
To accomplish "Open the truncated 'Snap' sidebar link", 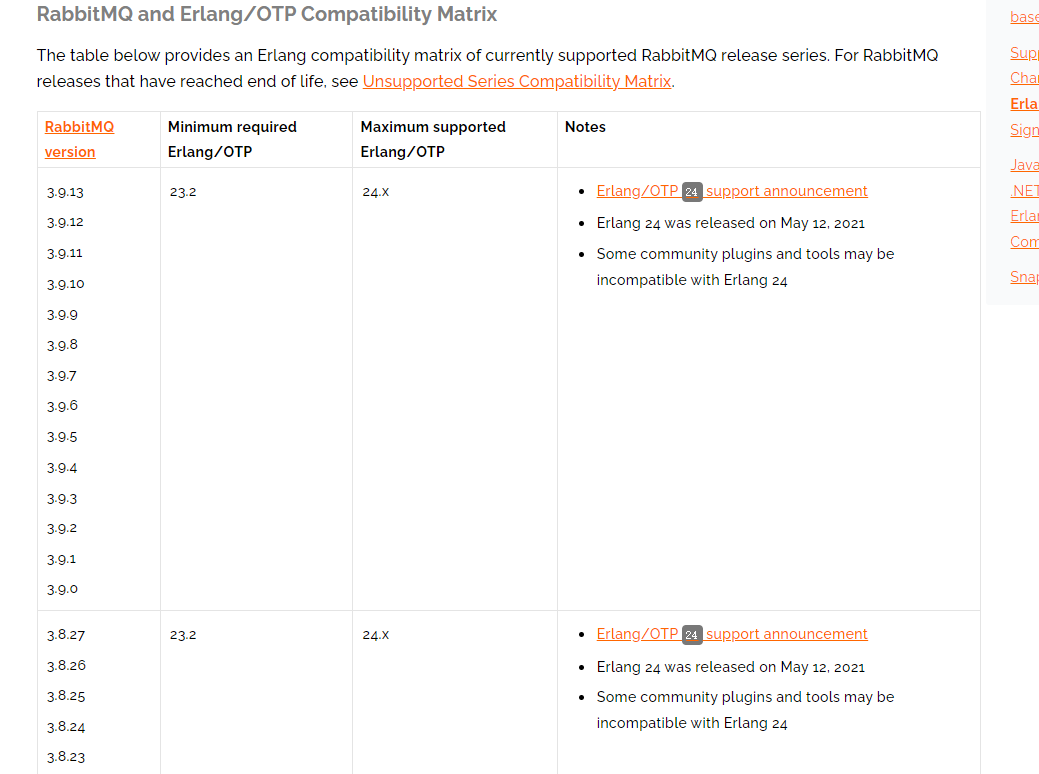I will tap(1024, 277).
